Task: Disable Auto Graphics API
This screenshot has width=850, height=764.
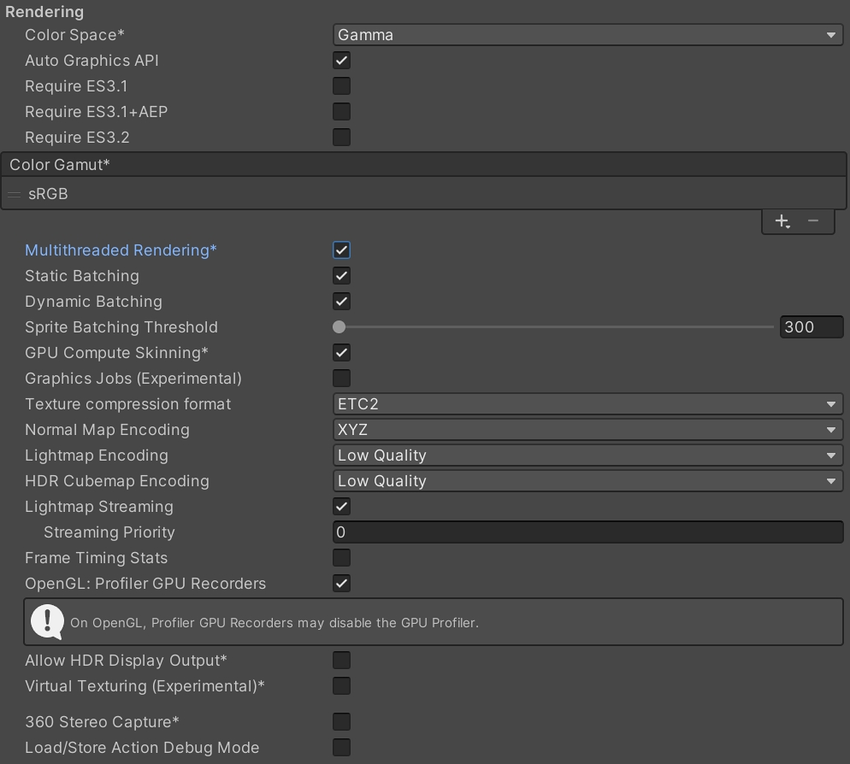Action: 341,60
